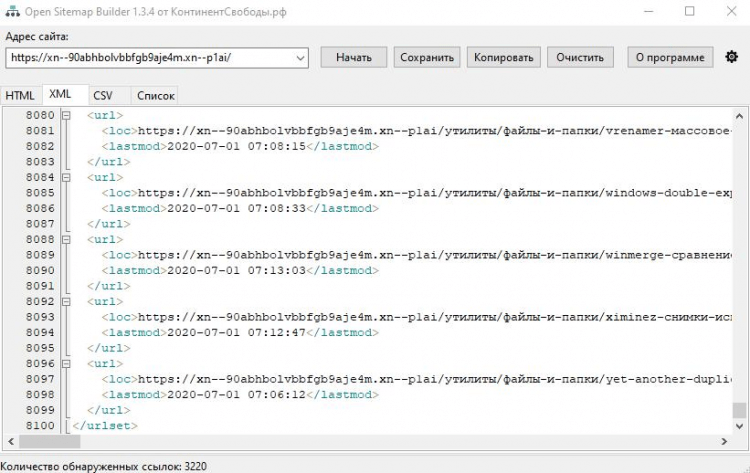
Task: Click the closing urlset tag on line 8100
Action: tap(105, 426)
